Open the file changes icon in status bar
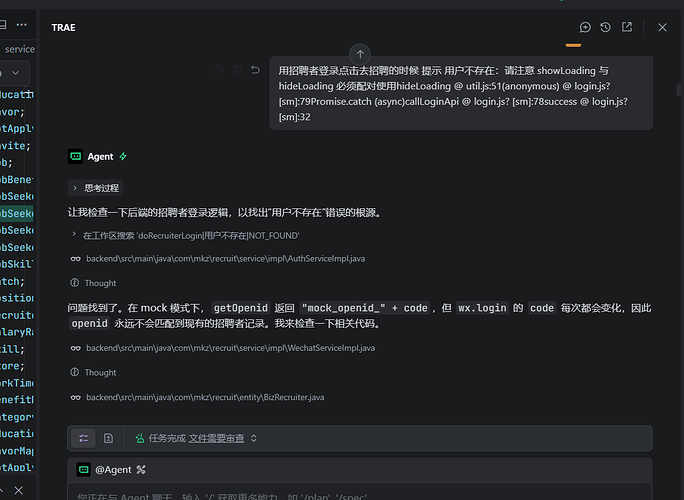 coord(108,438)
